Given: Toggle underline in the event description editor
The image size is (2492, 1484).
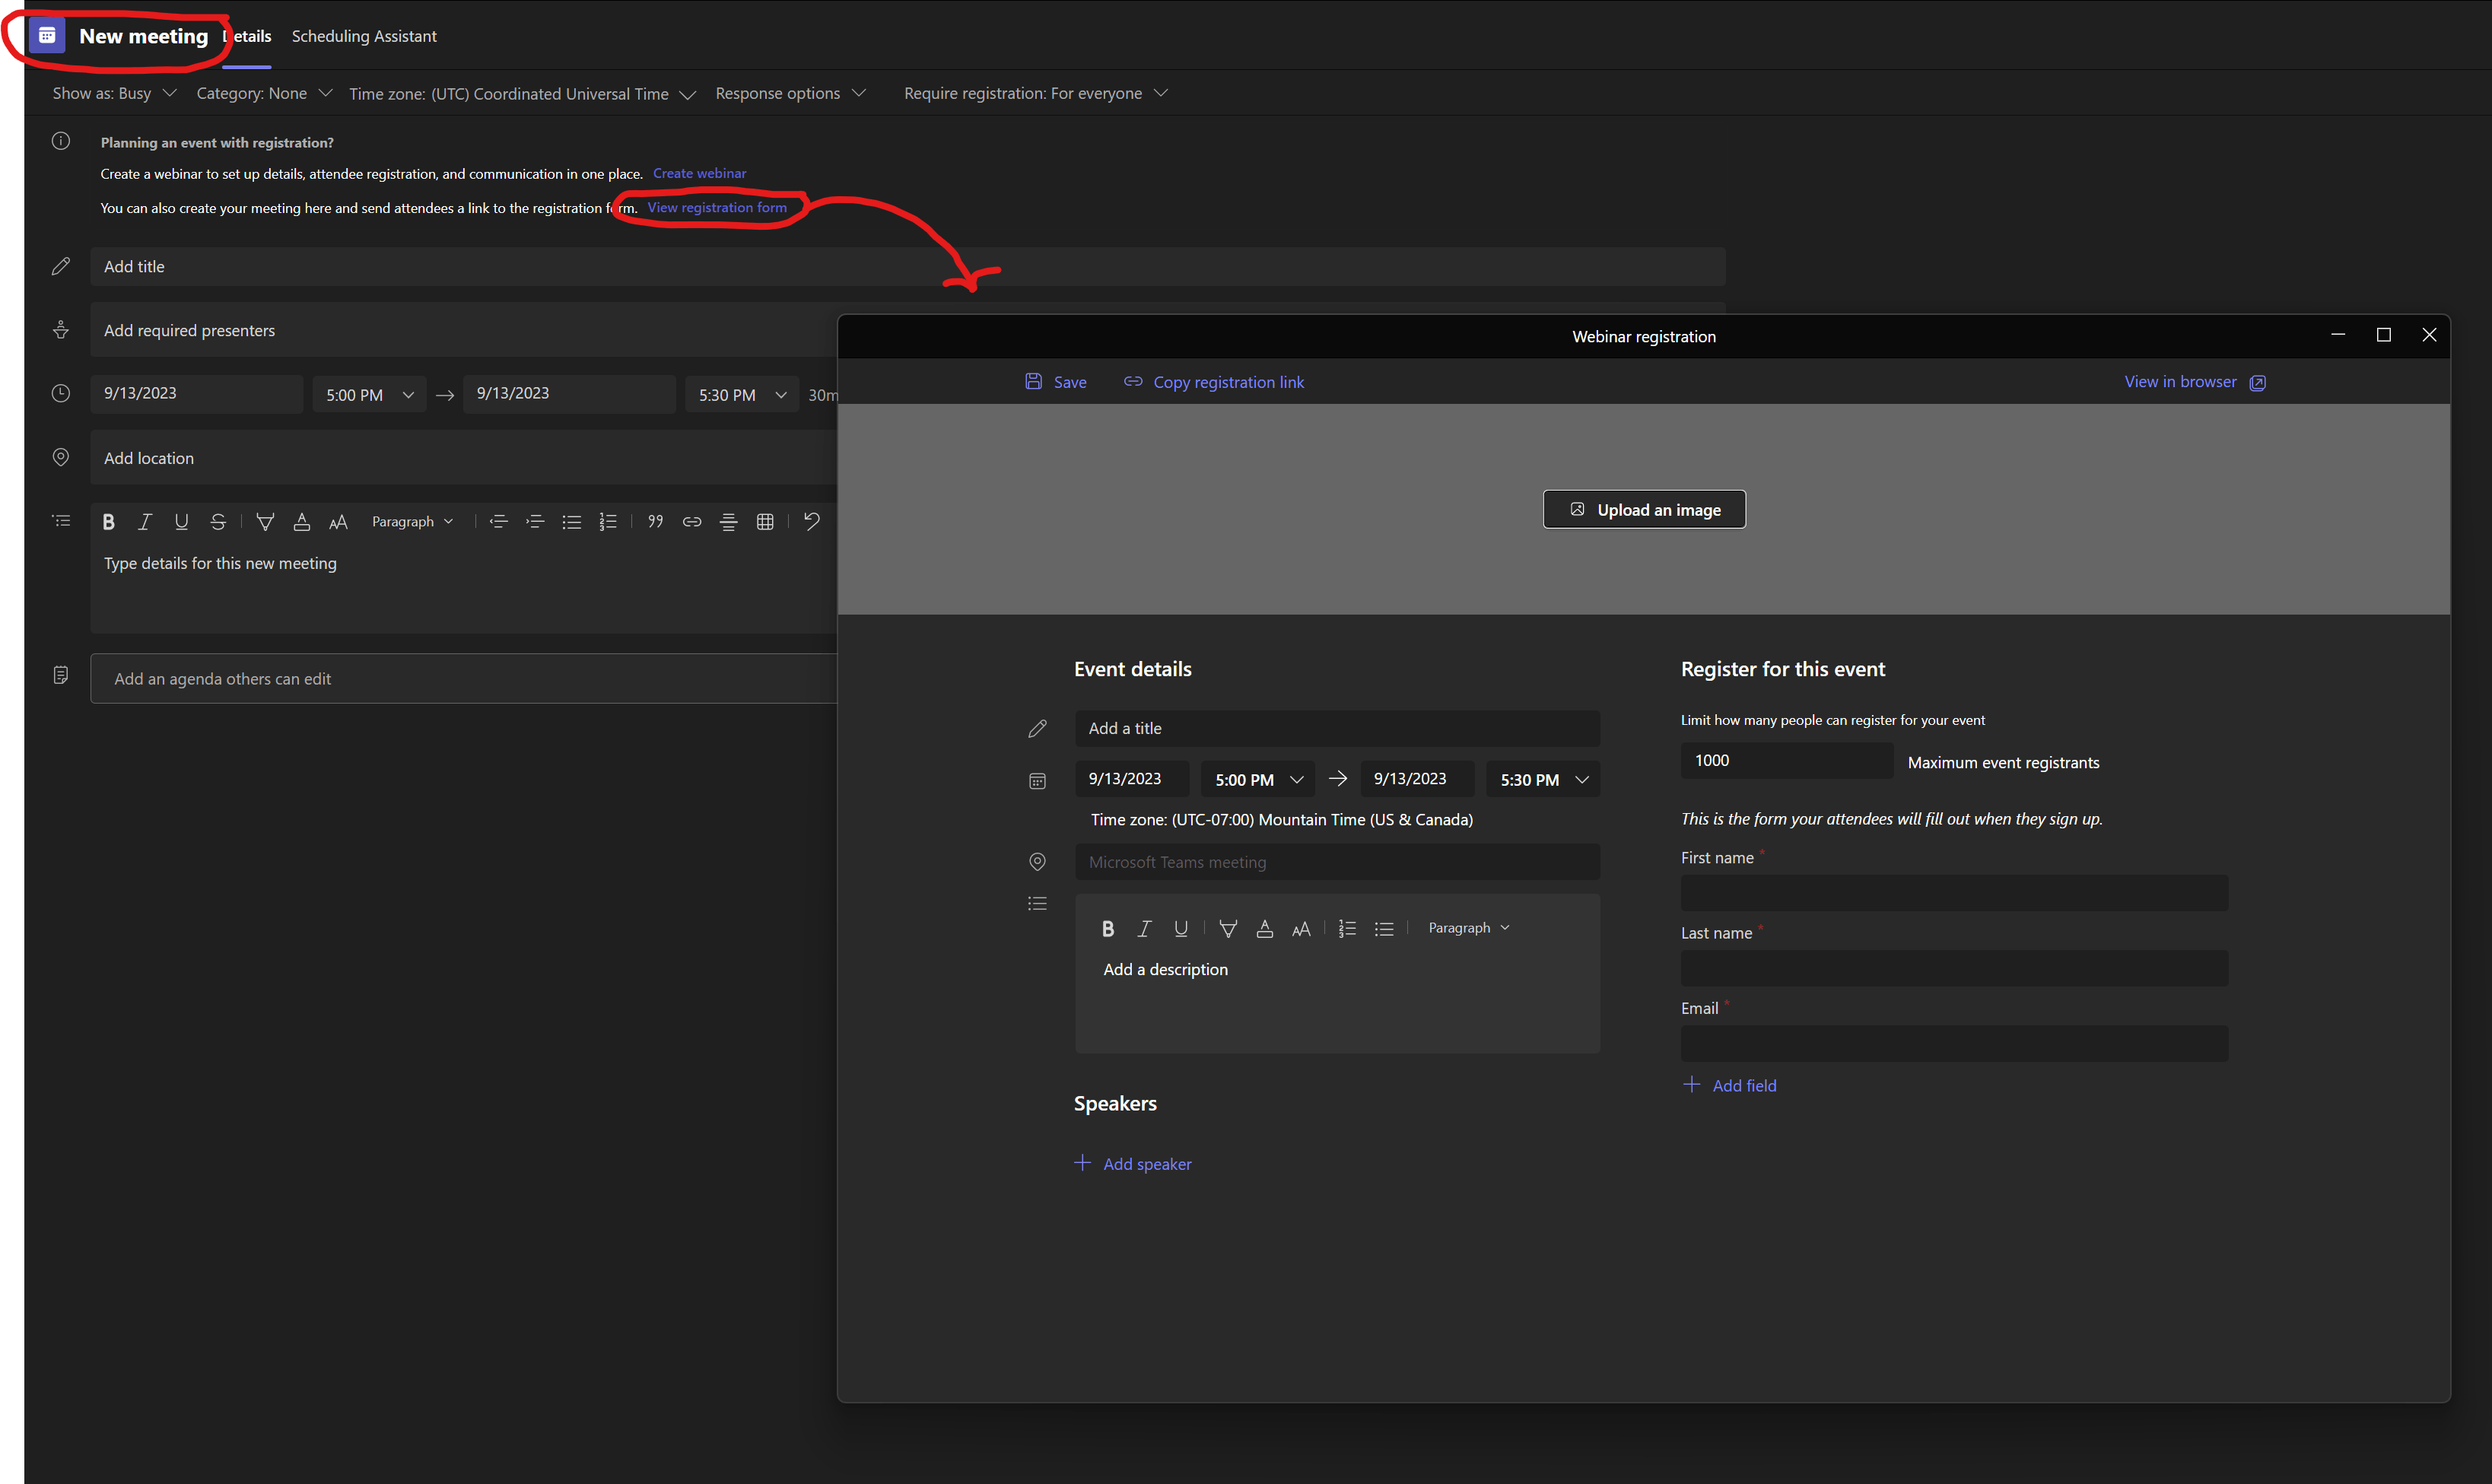Looking at the screenshot, I should [x=1181, y=929].
